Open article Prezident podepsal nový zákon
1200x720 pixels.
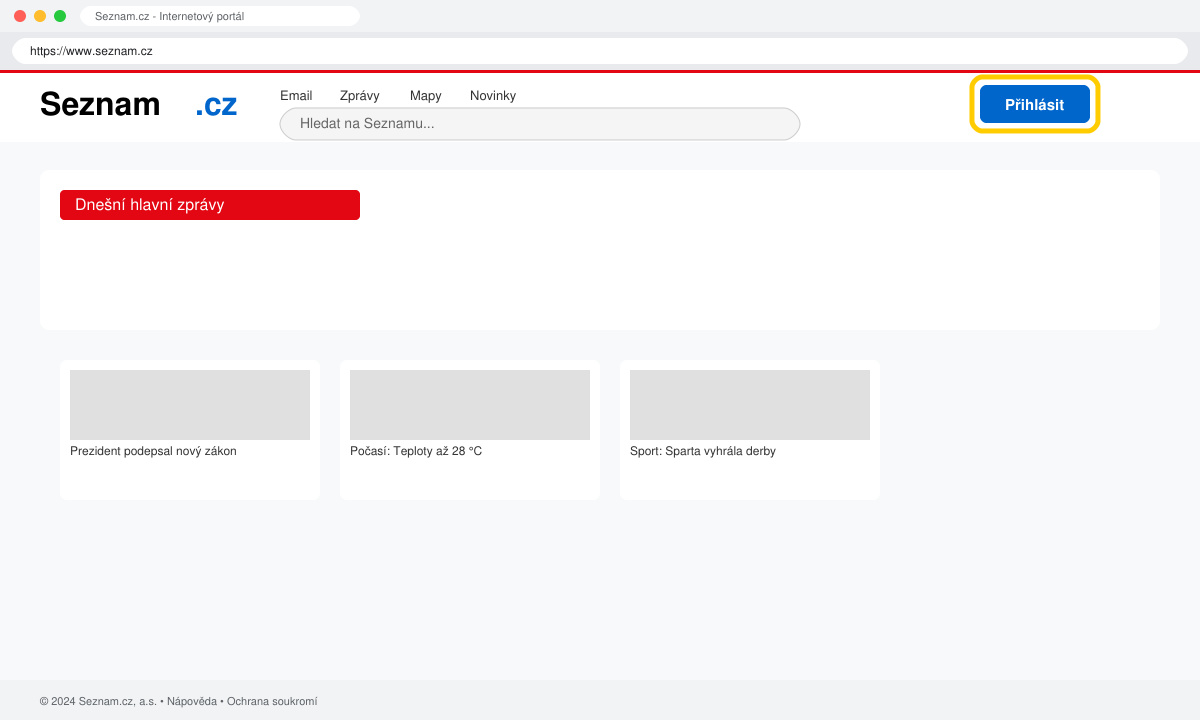pos(153,451)
